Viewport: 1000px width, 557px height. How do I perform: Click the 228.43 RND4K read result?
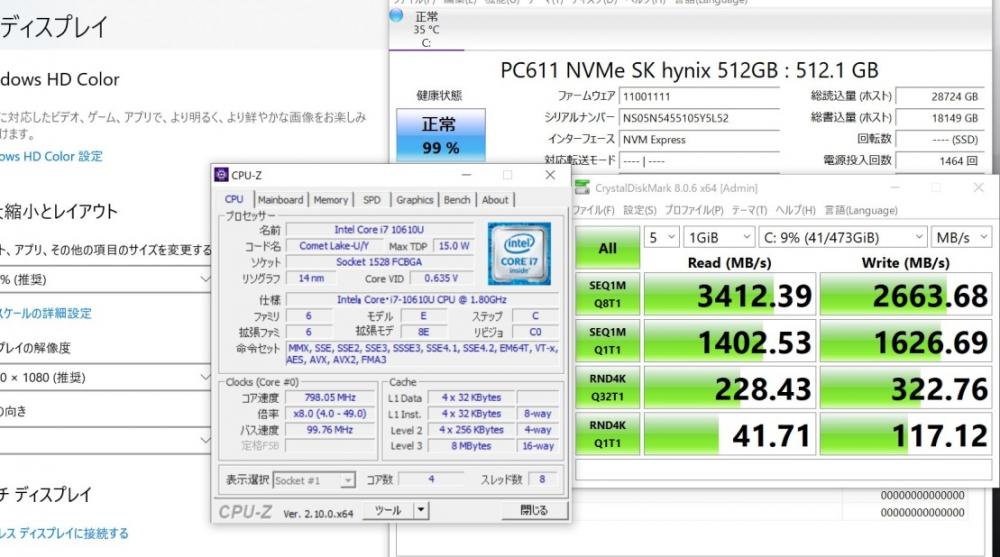pos(730,388)
